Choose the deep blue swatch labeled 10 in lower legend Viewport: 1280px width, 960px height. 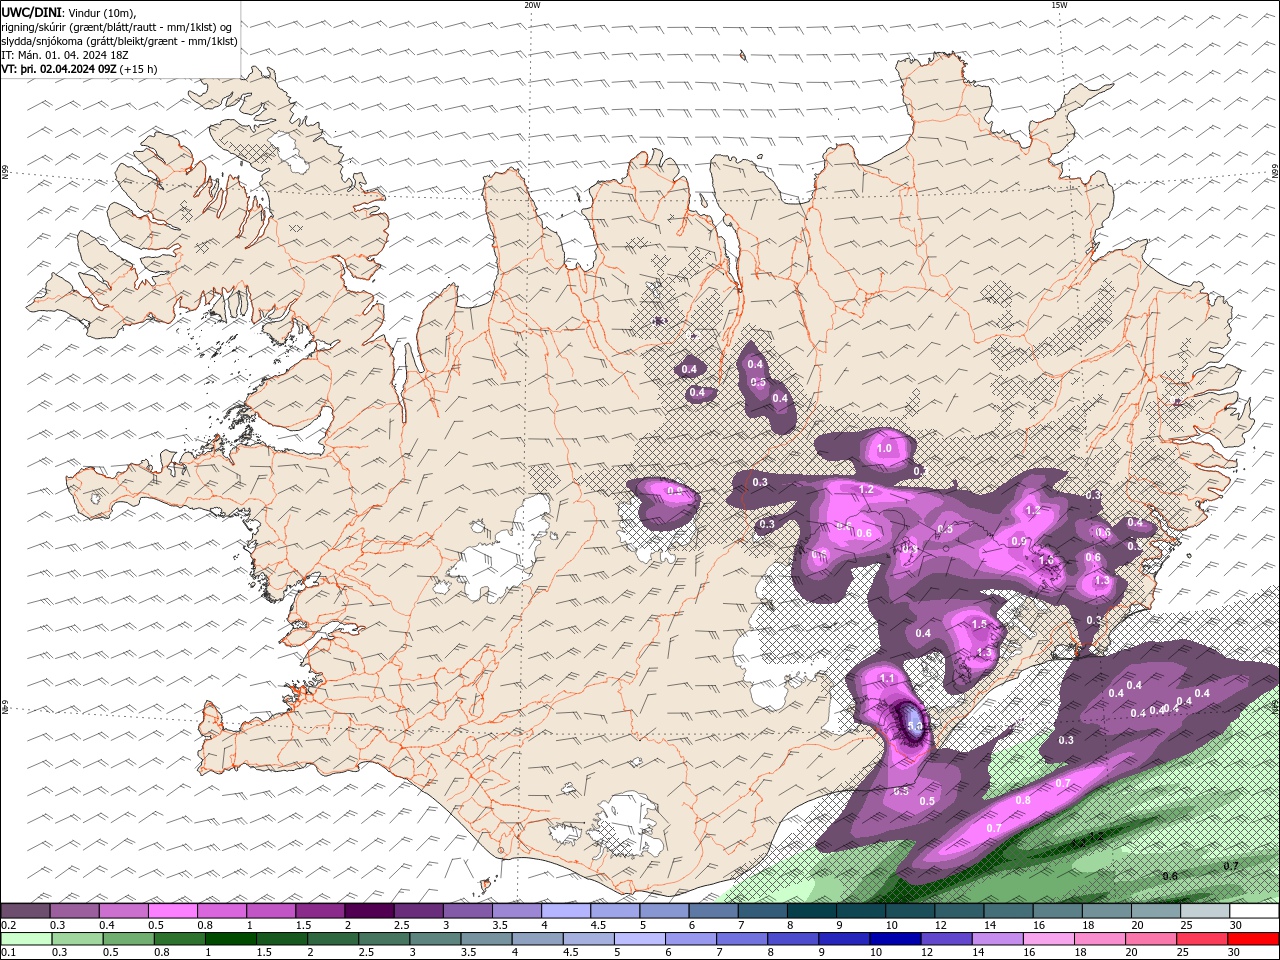coord(895,939)
